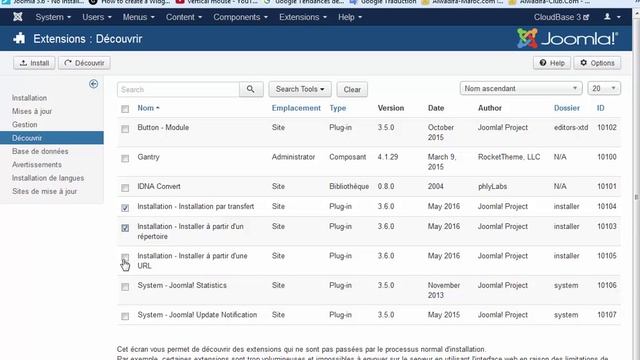640x360 pixels.
Task: Click the Bibliothèque type cell
Action: coord(349,187)
